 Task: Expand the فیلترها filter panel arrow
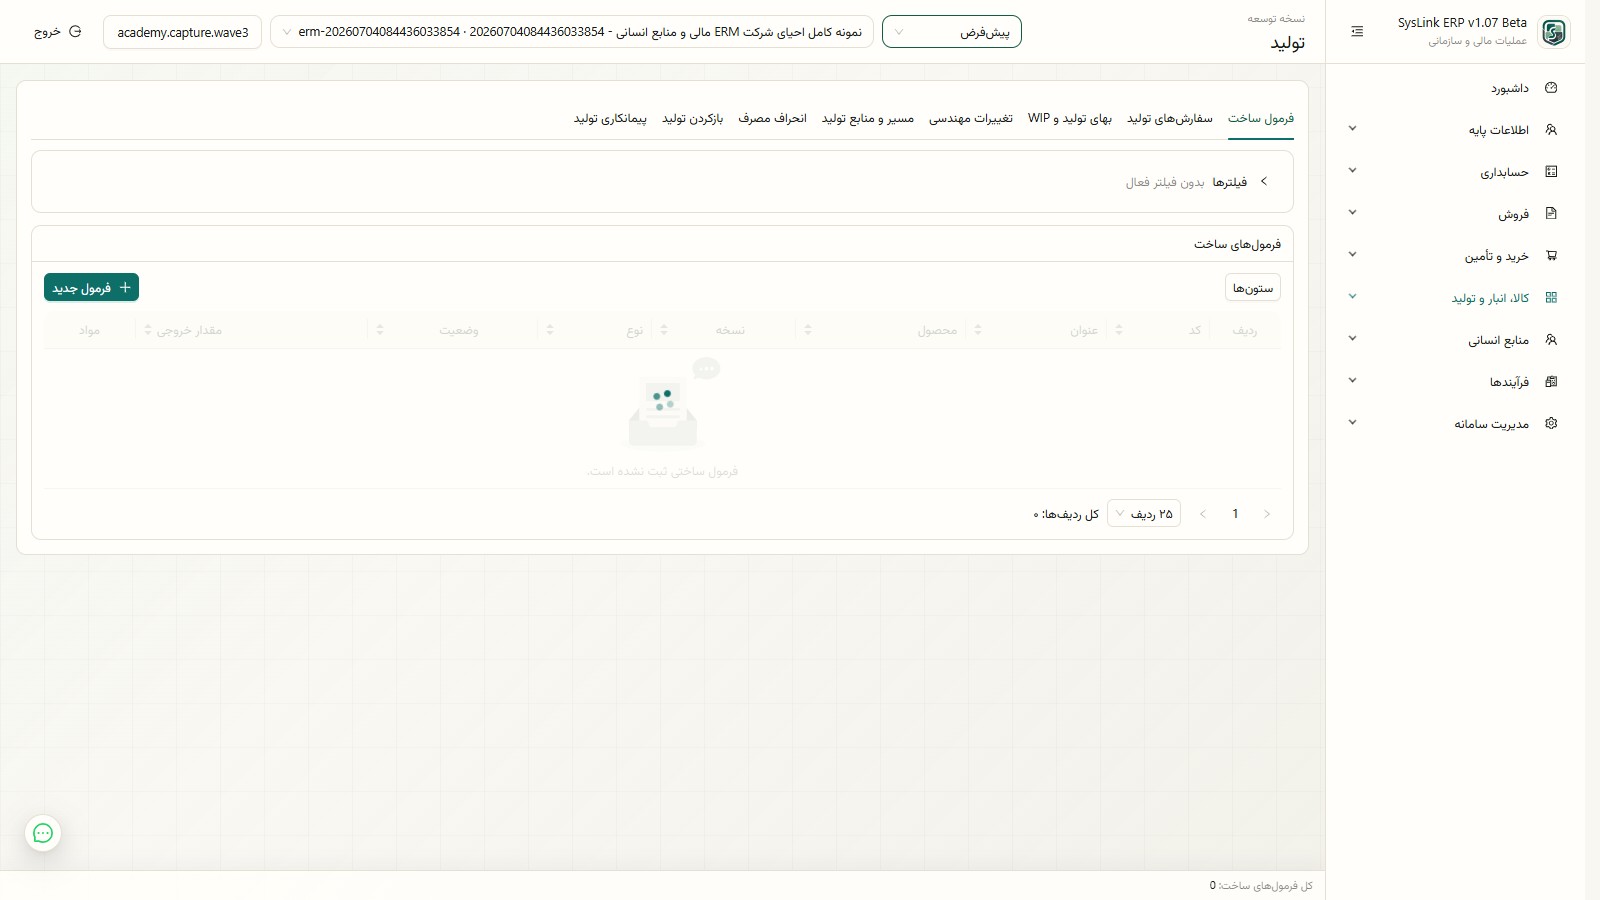coord(1264,182)
